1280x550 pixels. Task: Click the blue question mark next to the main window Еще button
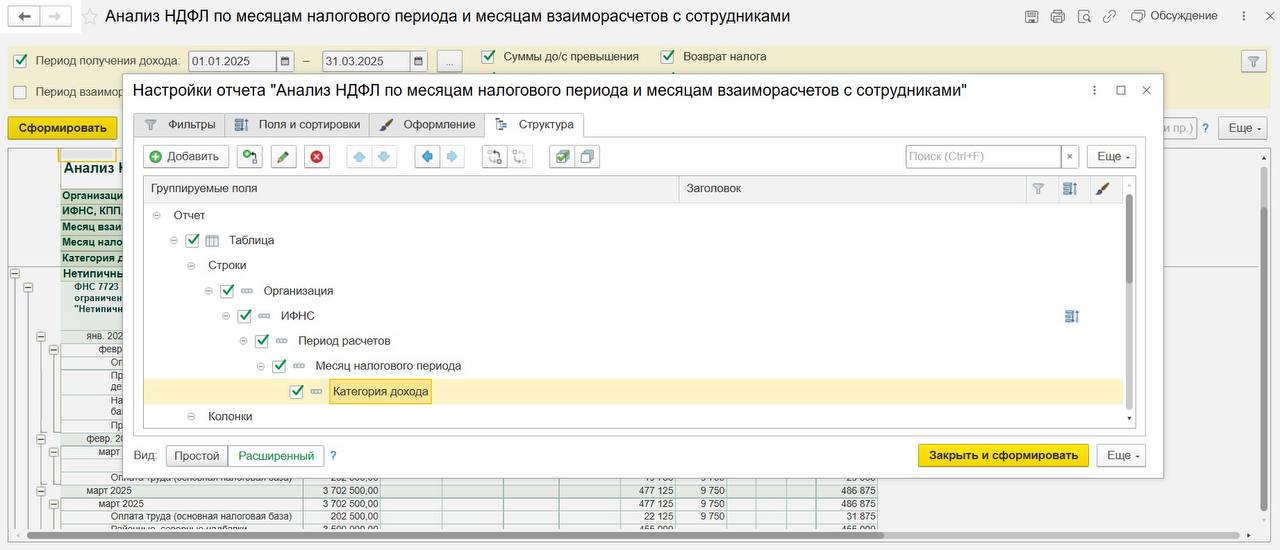(1206, 128)
